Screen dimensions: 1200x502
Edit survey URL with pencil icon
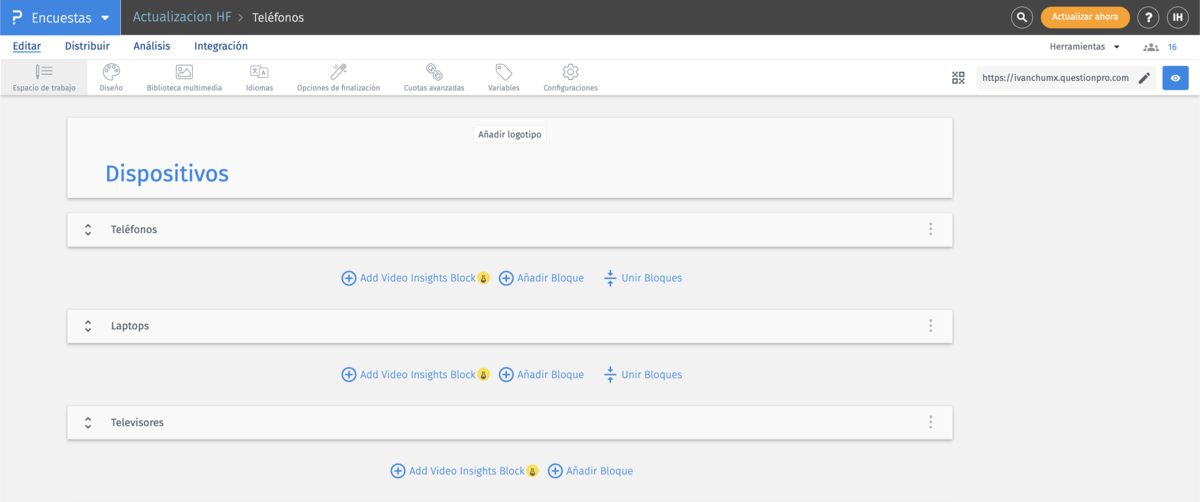[x=1144, y=78]
